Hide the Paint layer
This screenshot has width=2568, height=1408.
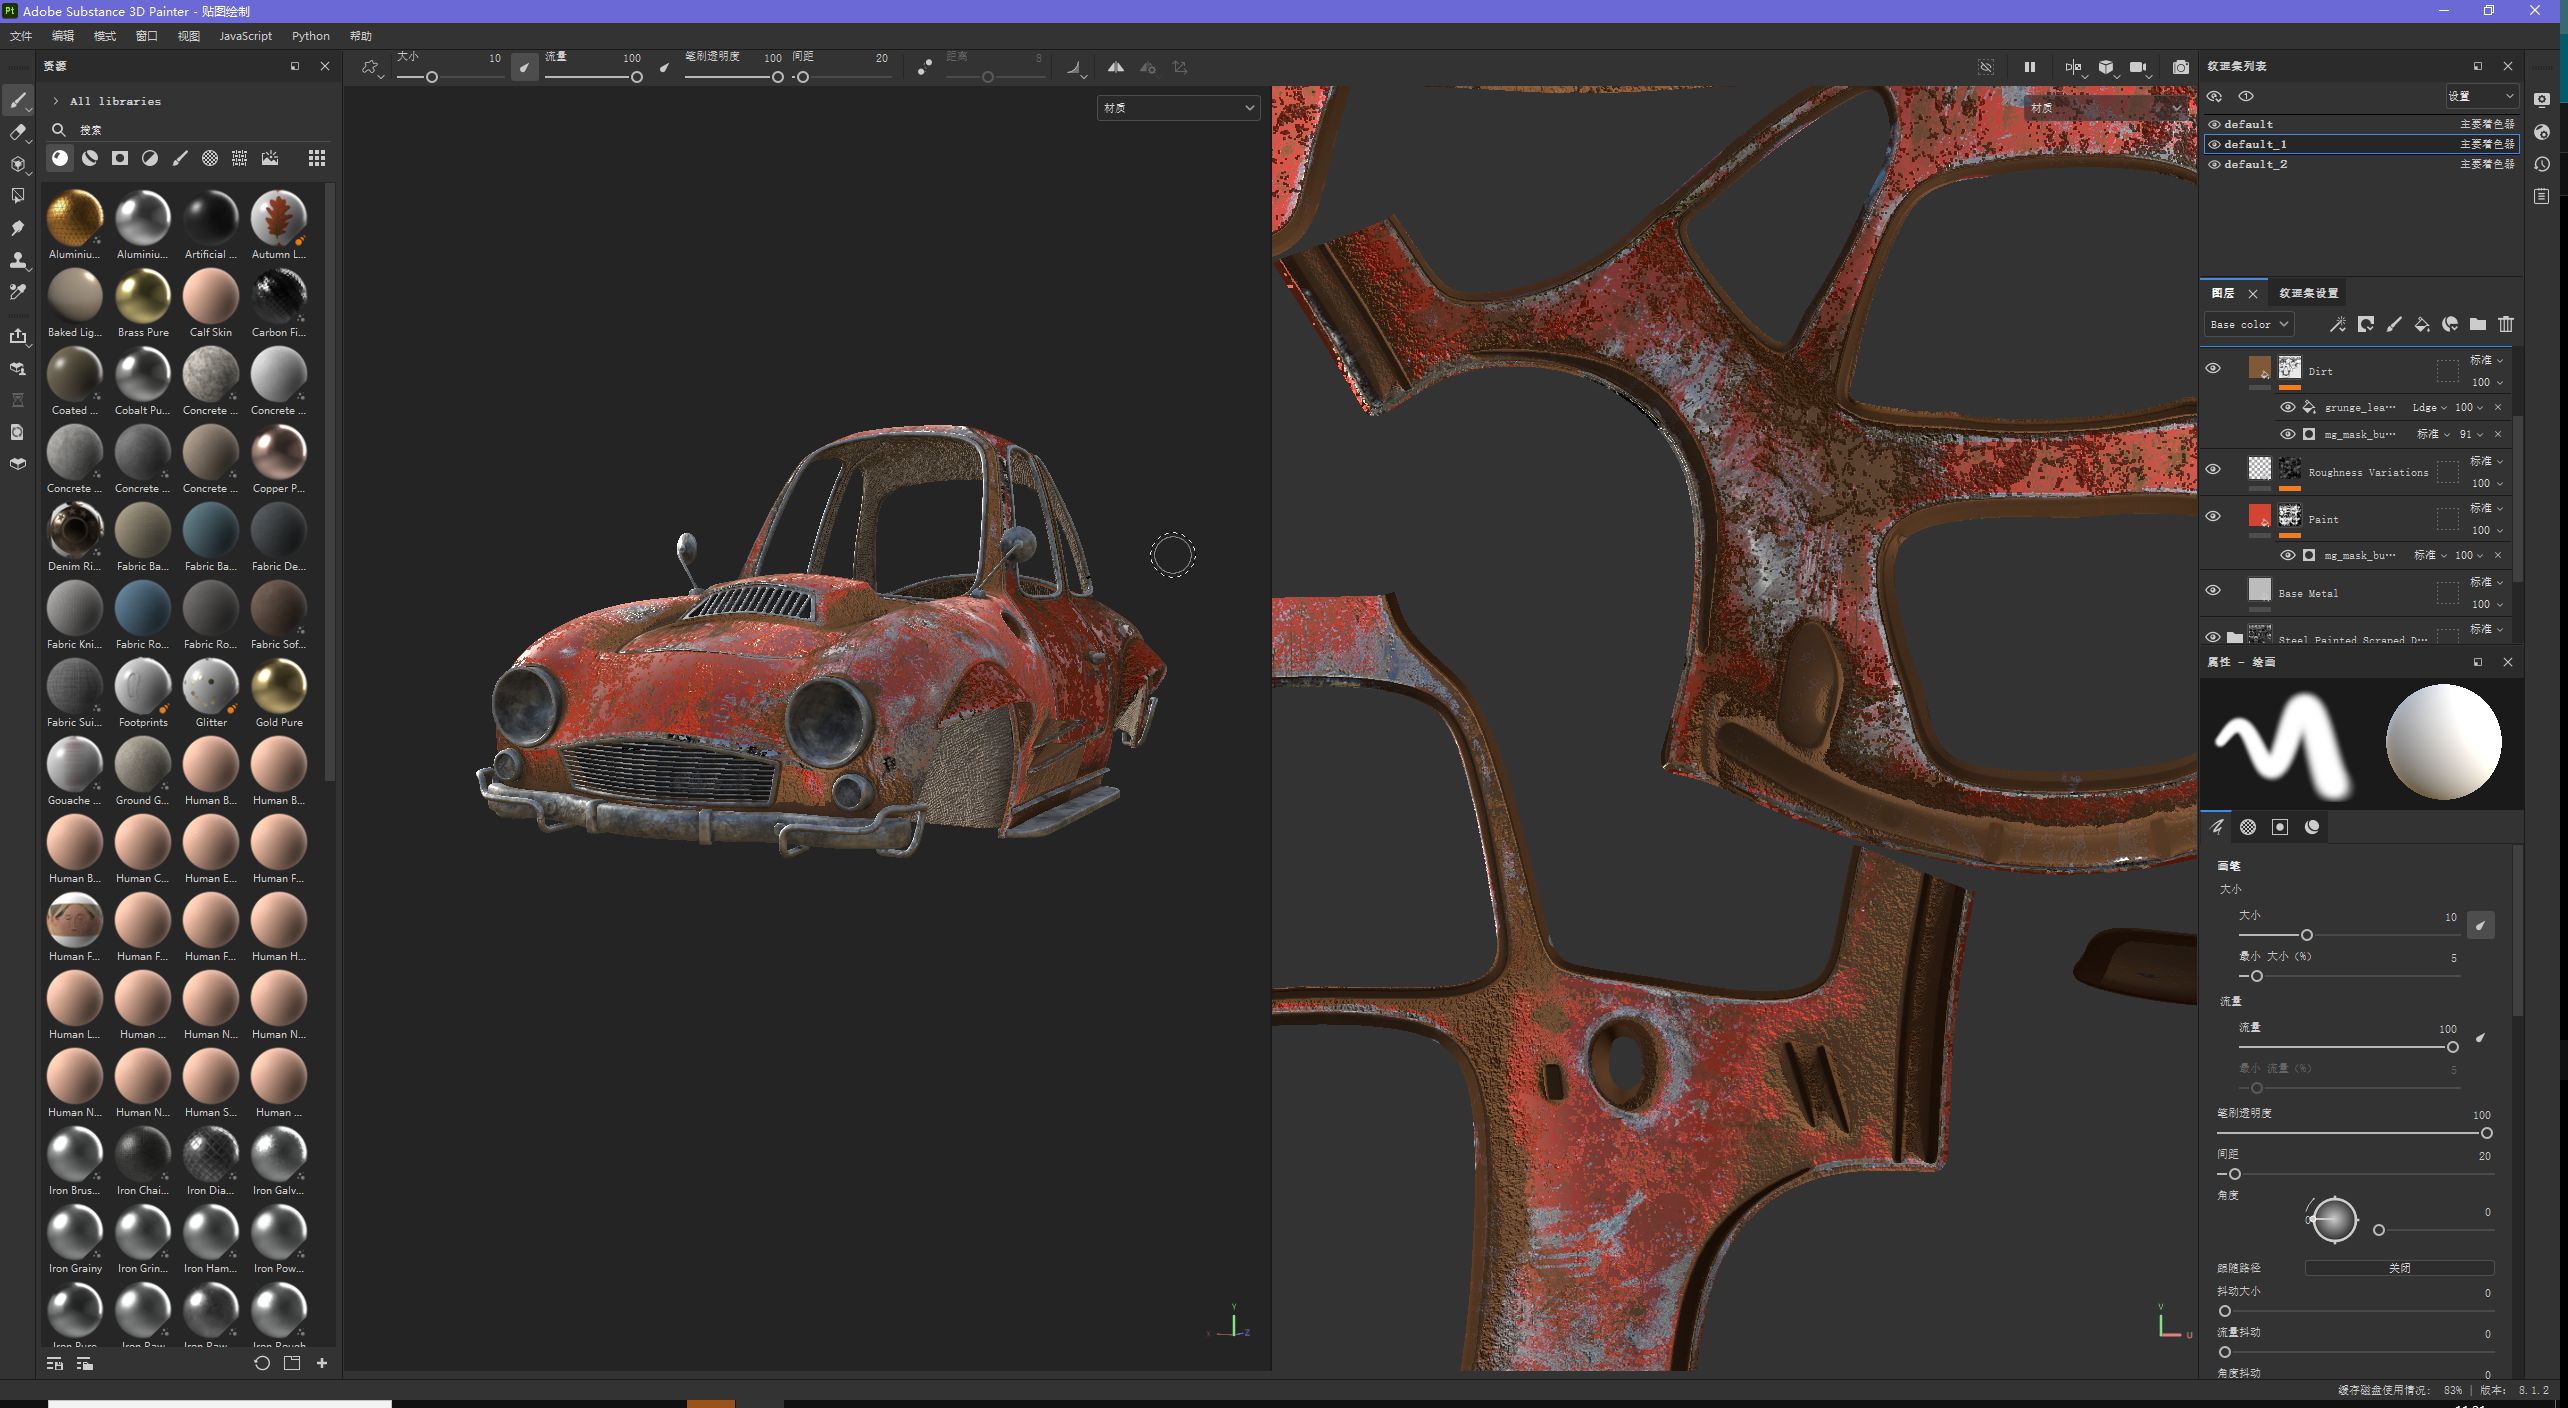2213,516
